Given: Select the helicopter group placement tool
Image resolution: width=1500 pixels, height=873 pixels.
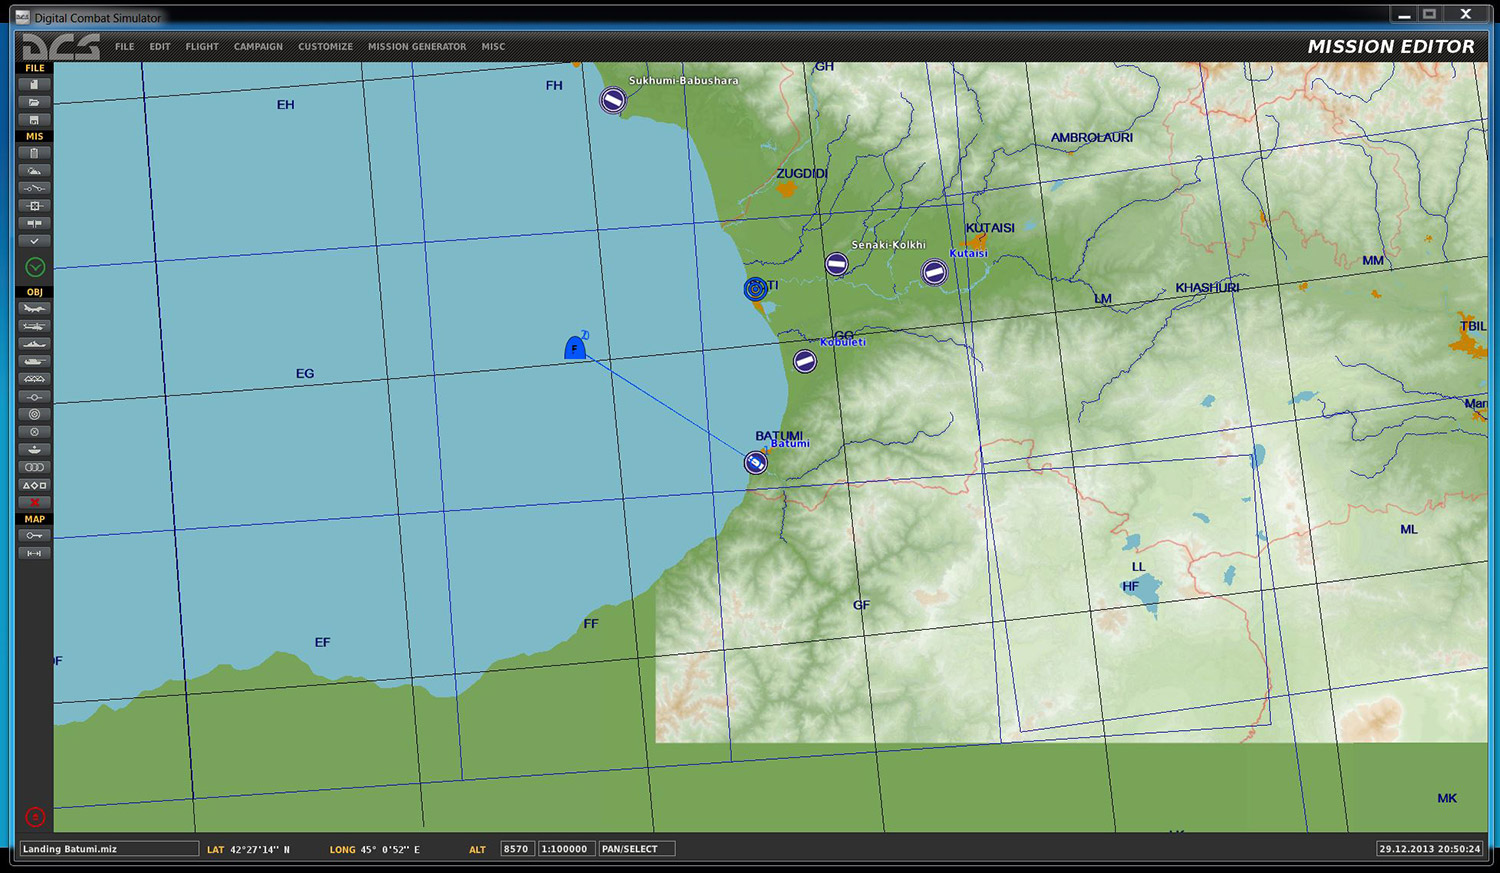Looking at the screenshot, I should click(x=34, y=327).
